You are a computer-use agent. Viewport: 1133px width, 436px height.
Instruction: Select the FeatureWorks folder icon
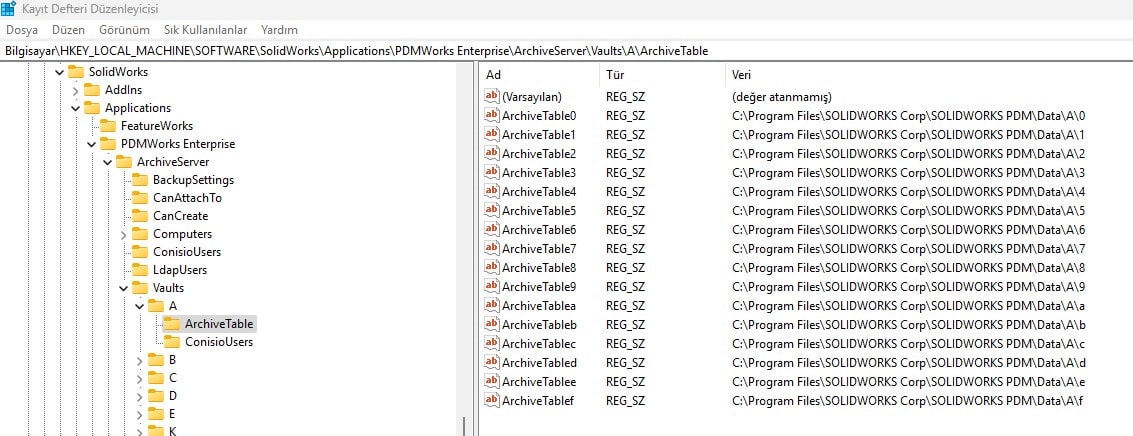point(108,126)
